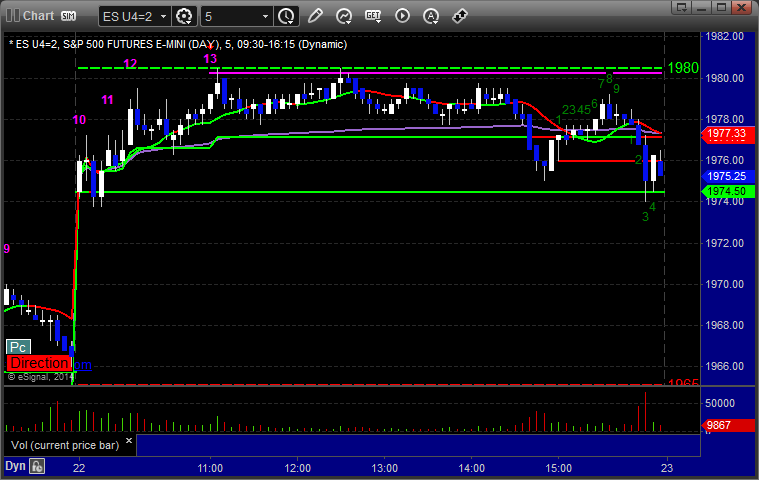Viewport: 759px width, 480px height.
Task: Click the 1966.00 price axis label
Action: (x=725, y=366)
